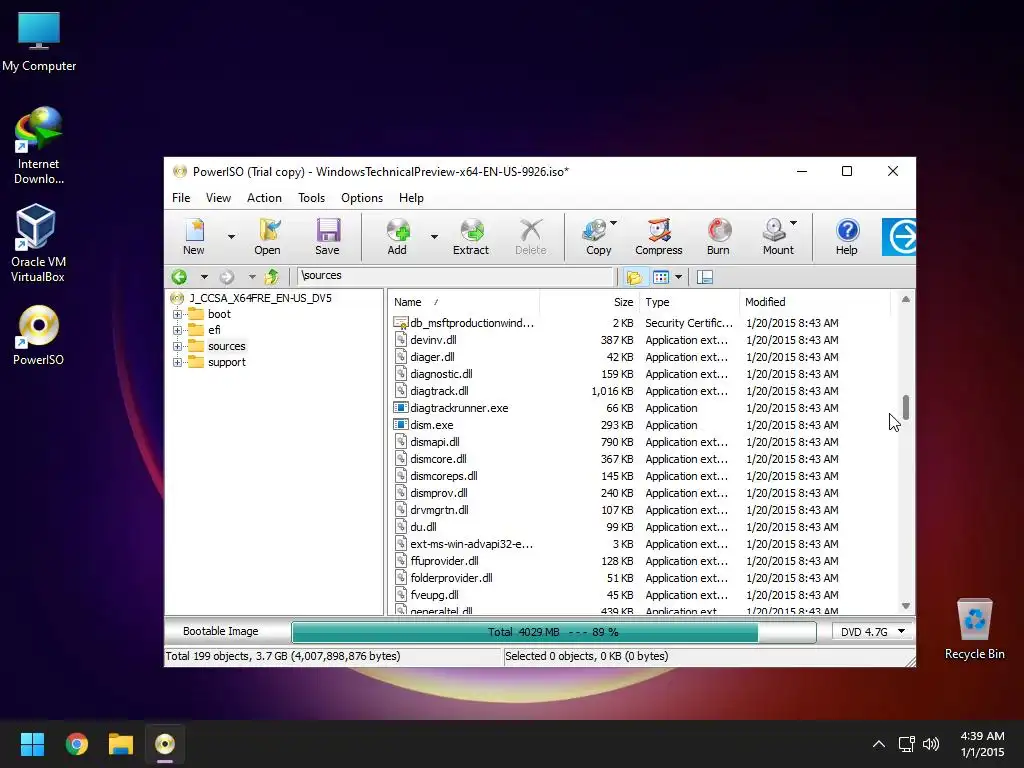Select file folderprovider.dll in list

click(x=451, y=578)
